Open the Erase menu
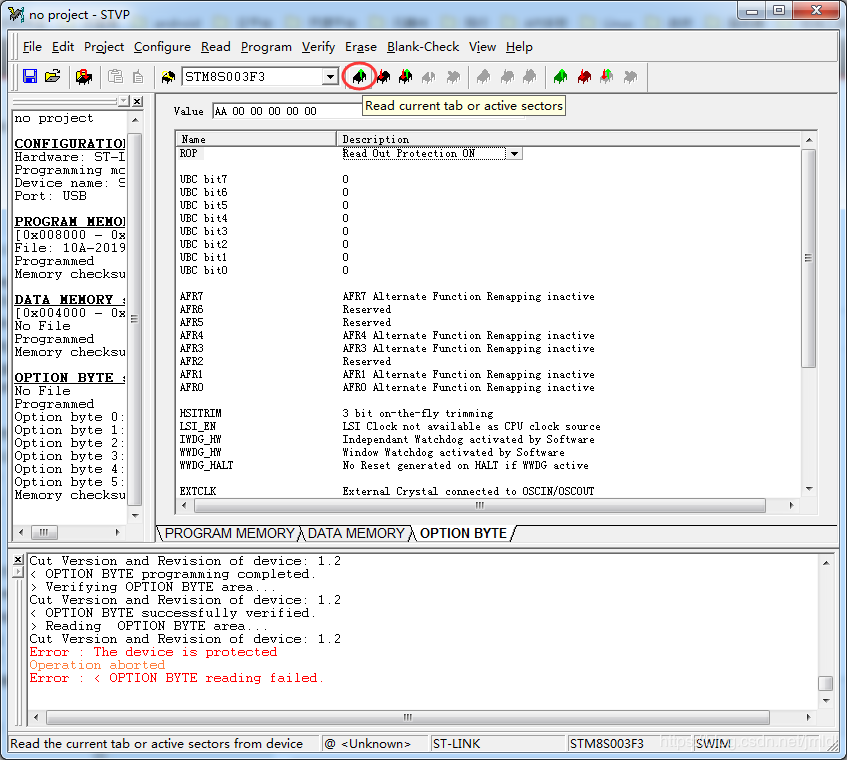Image resolution: width=847 pixels, height=760 pixels. tap(361, 47)
